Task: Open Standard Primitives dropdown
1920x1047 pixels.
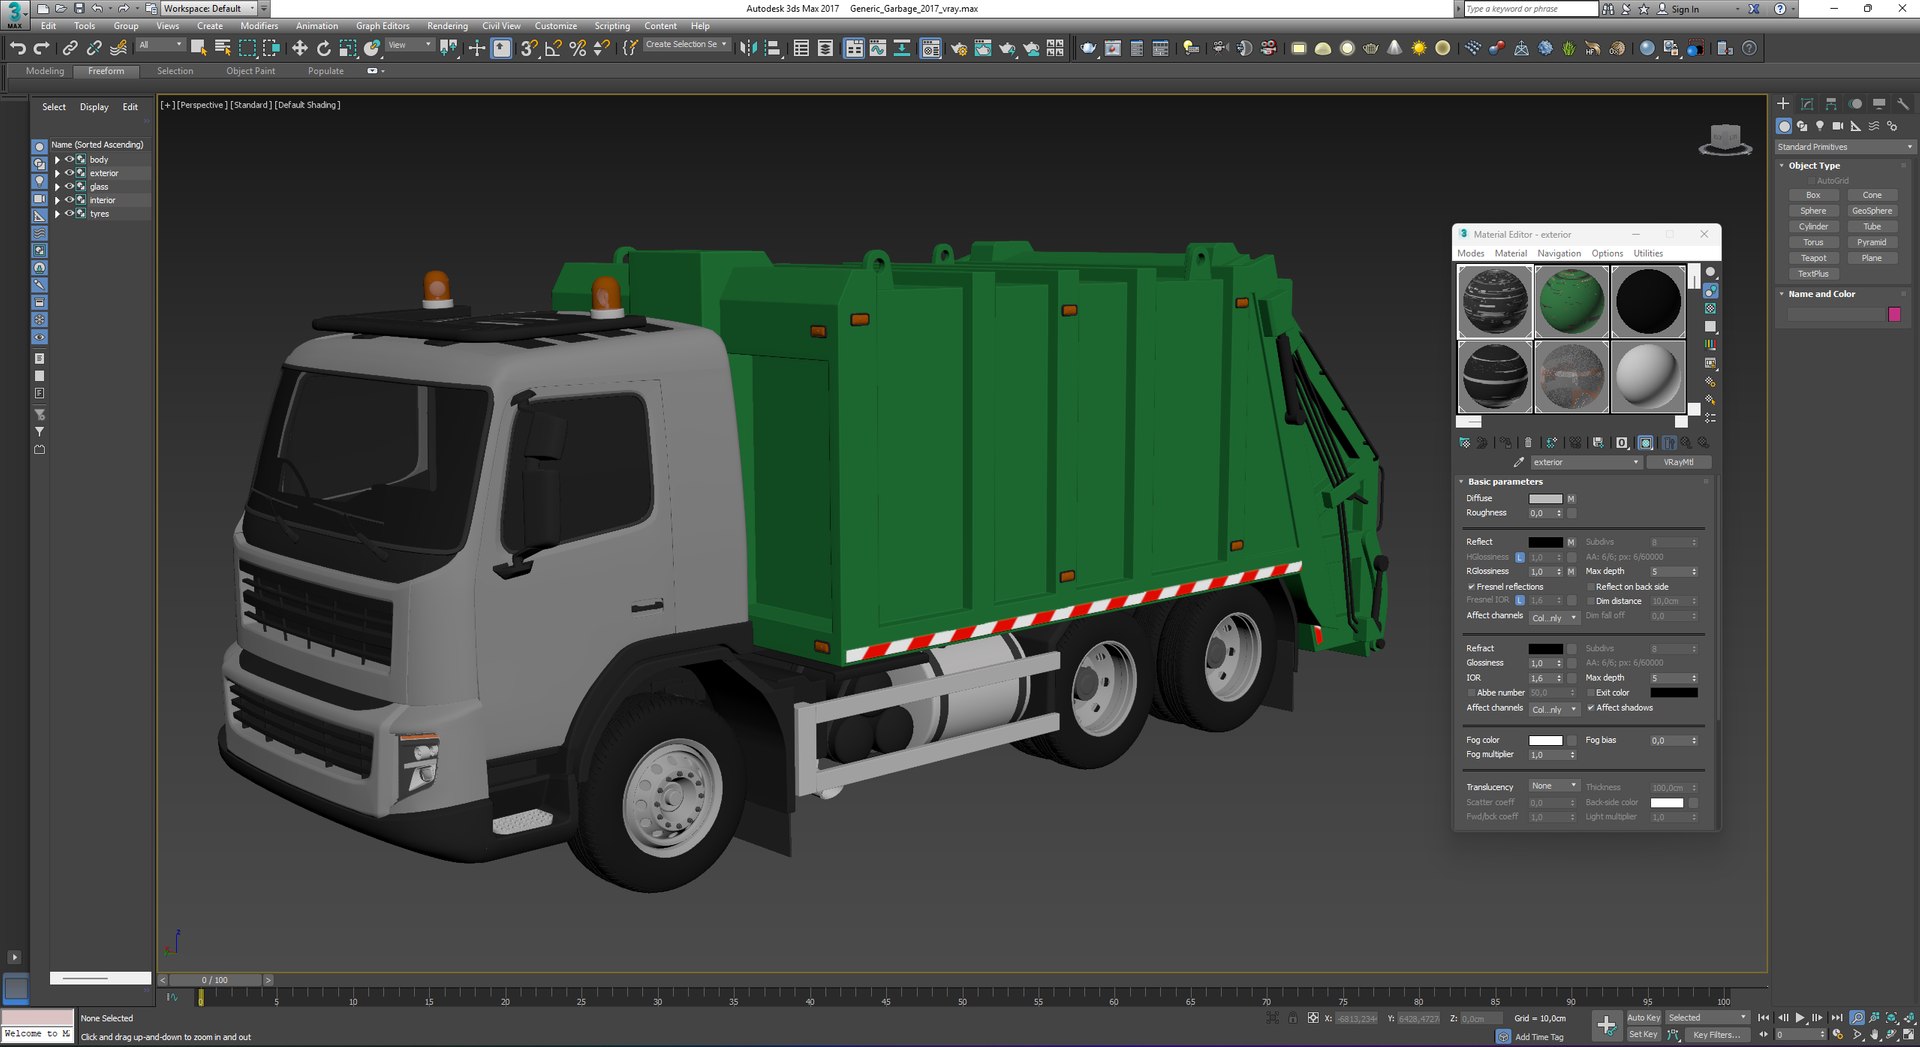Action: click(1845, 147)
